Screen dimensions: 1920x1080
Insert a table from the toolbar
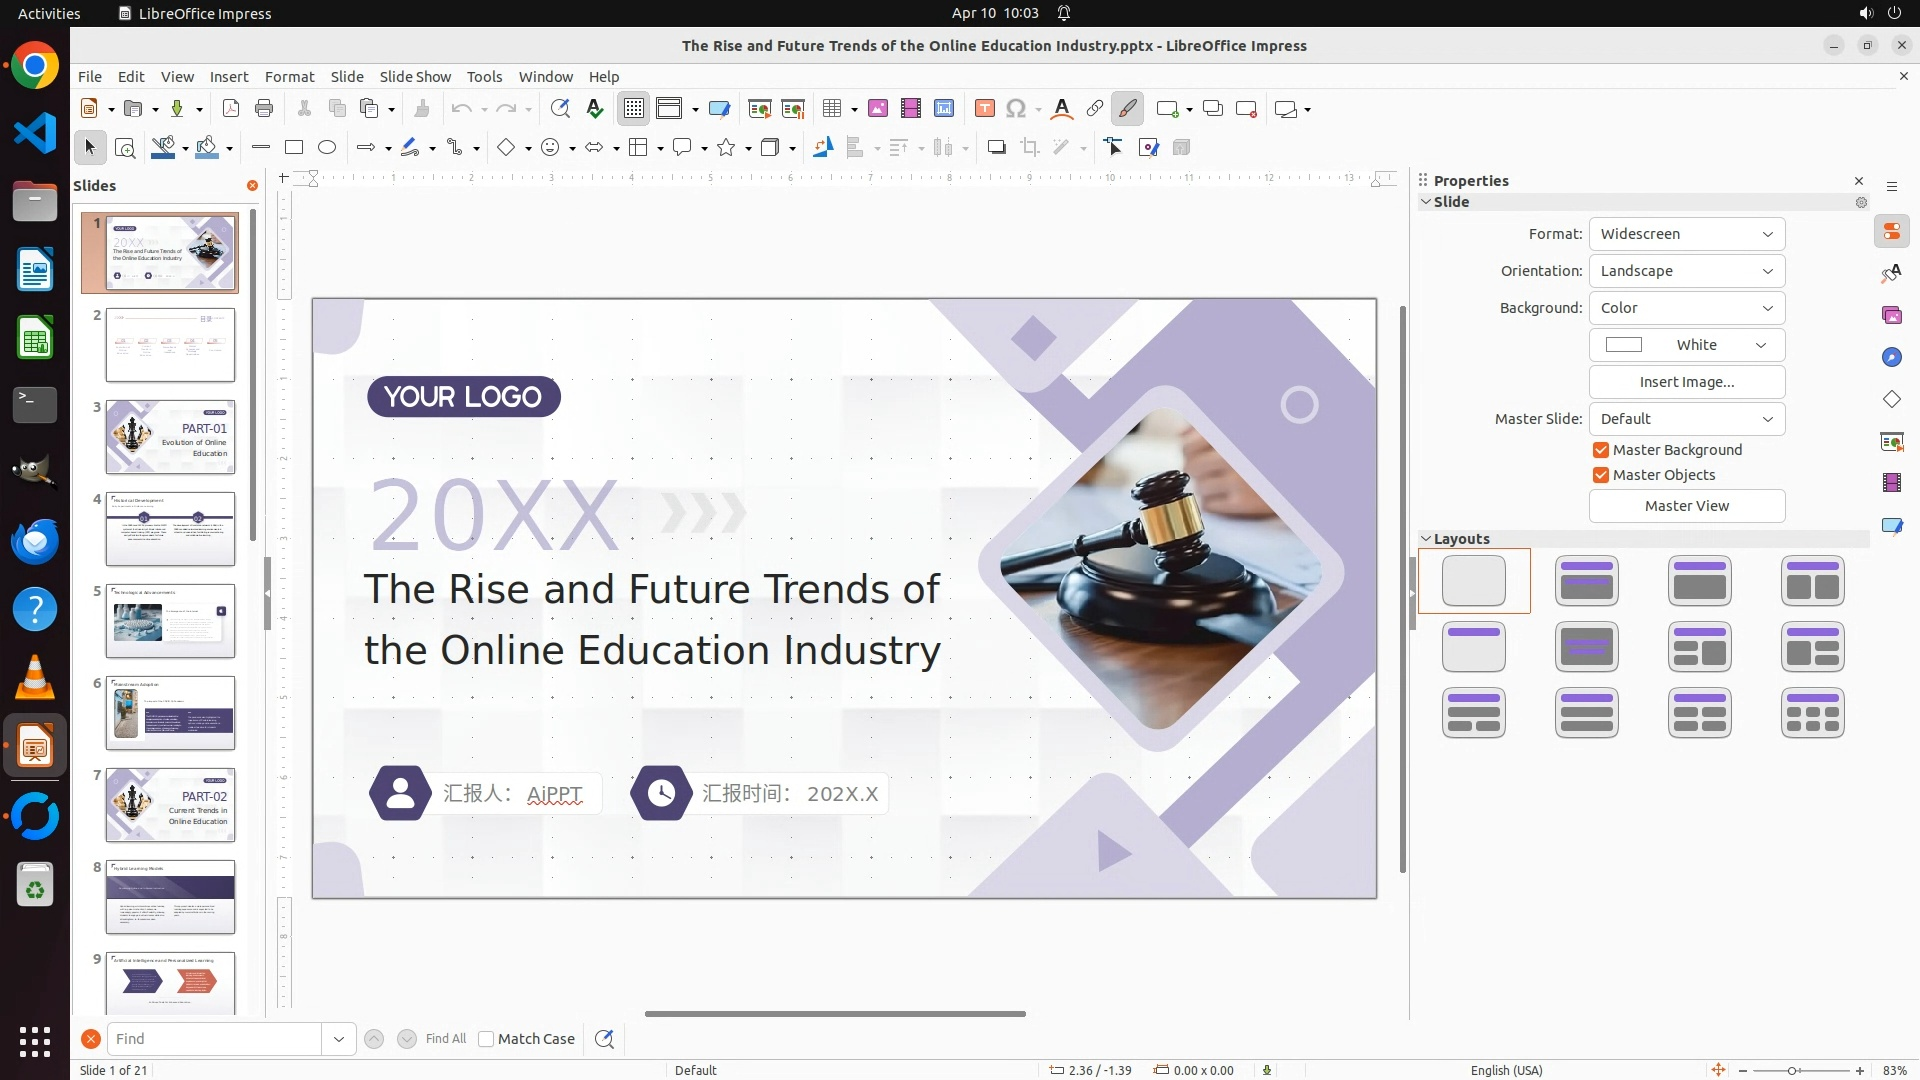click(x=832, y=109)
